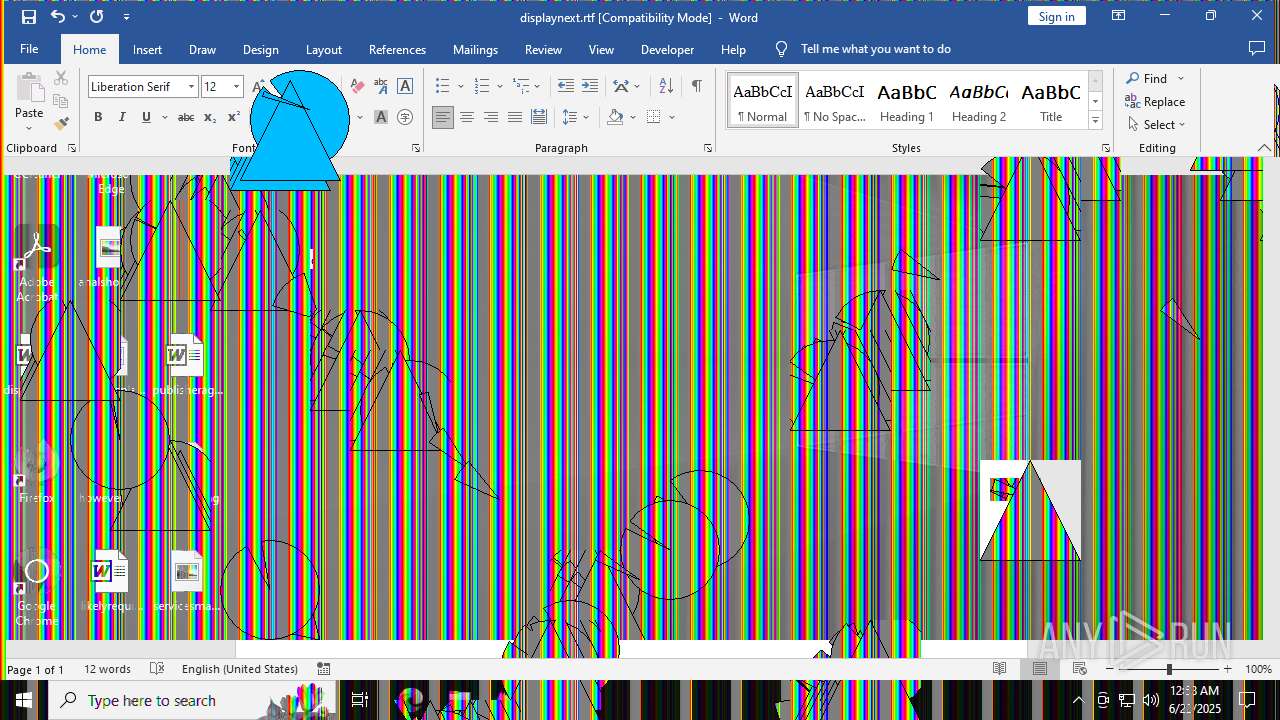Copy selection using the Copy icon
This screenshot has width=1280, height=720.
(x=61, y=101)
